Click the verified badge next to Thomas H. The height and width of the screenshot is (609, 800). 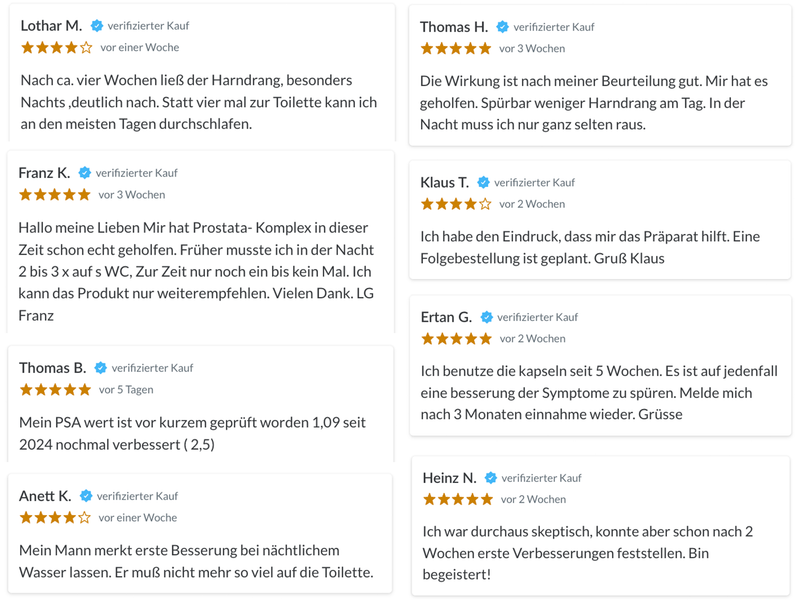coord(503,27)
